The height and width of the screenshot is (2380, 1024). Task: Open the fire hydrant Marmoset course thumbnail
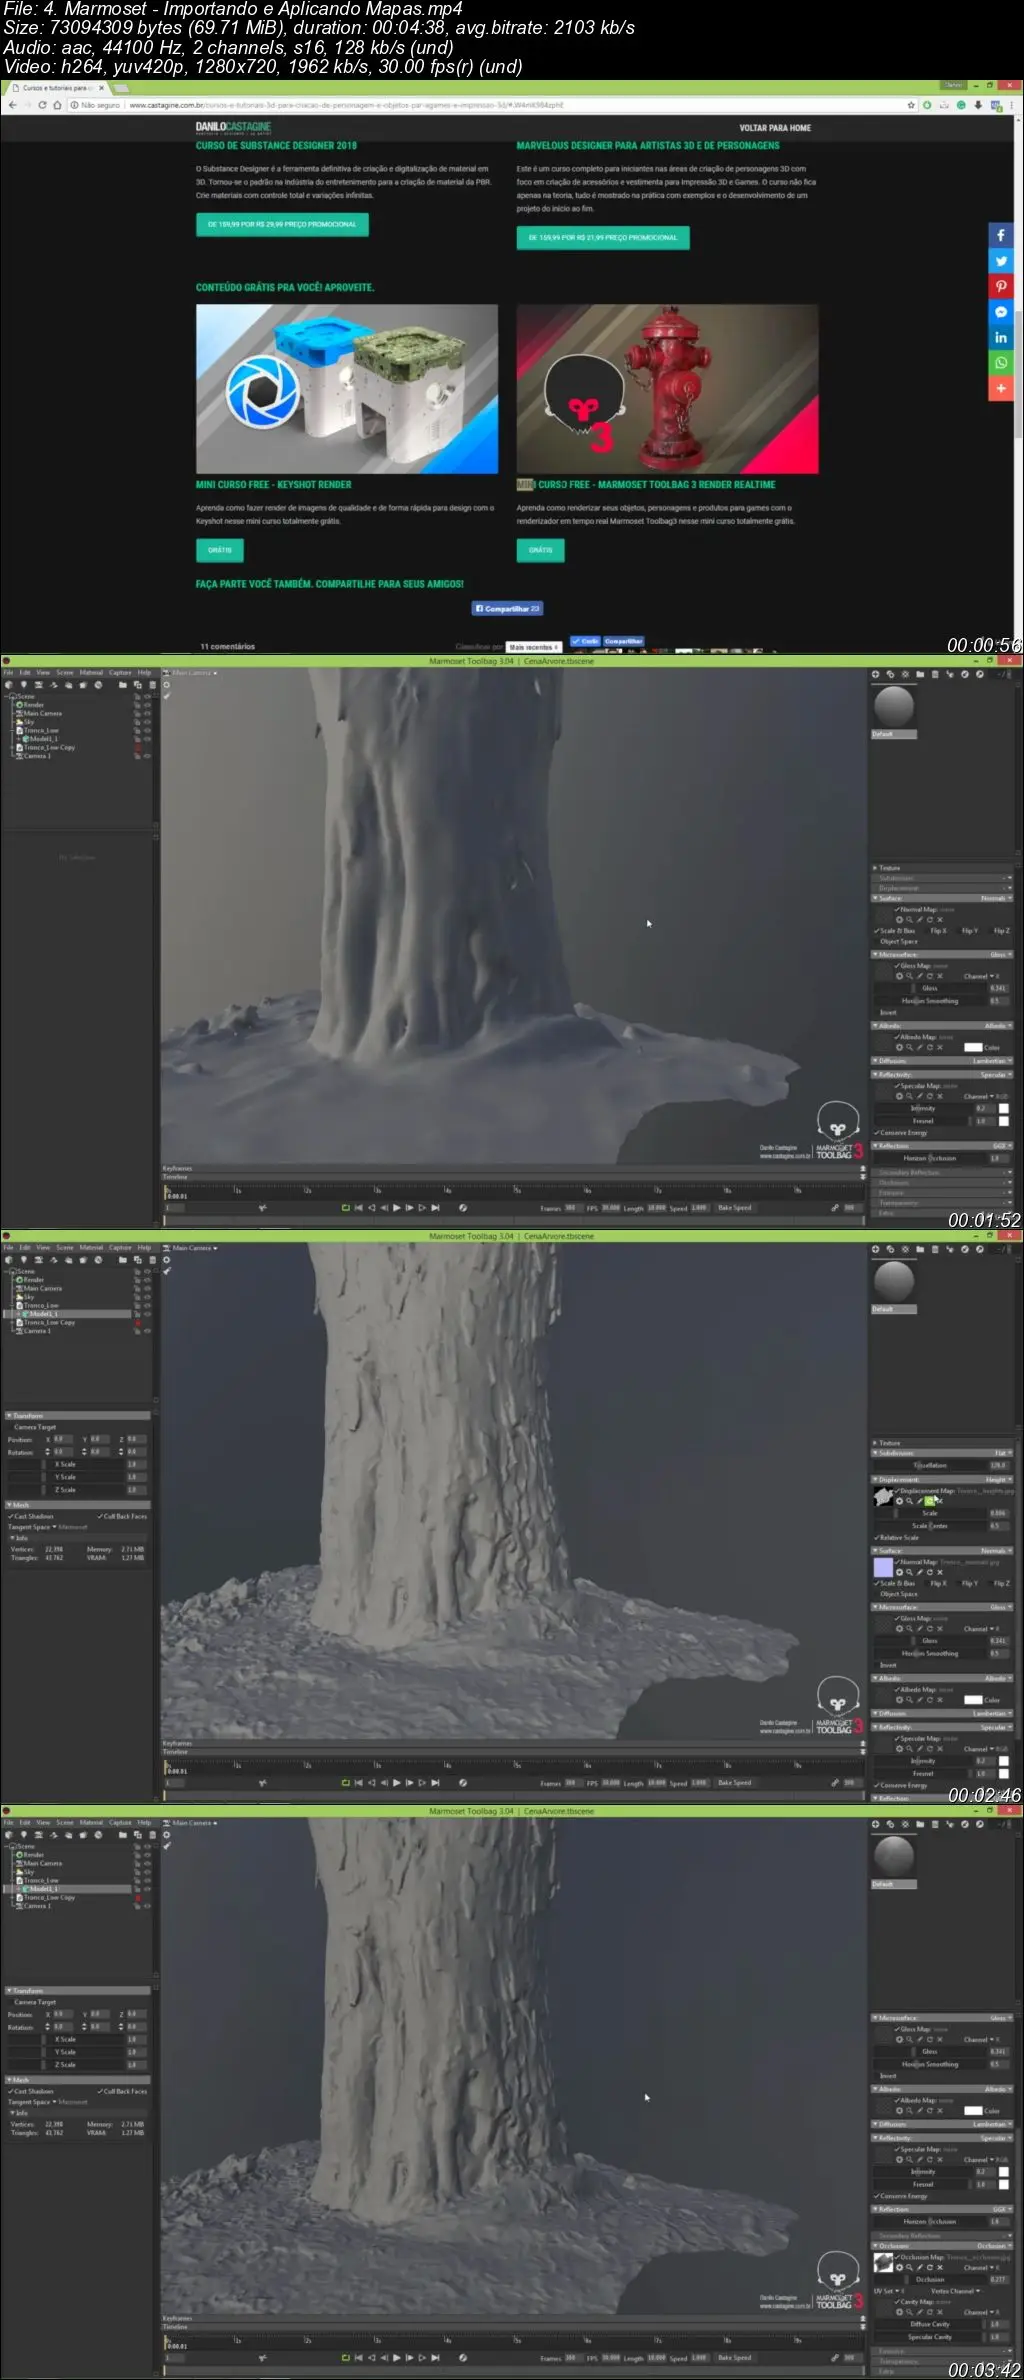[668, 389]
